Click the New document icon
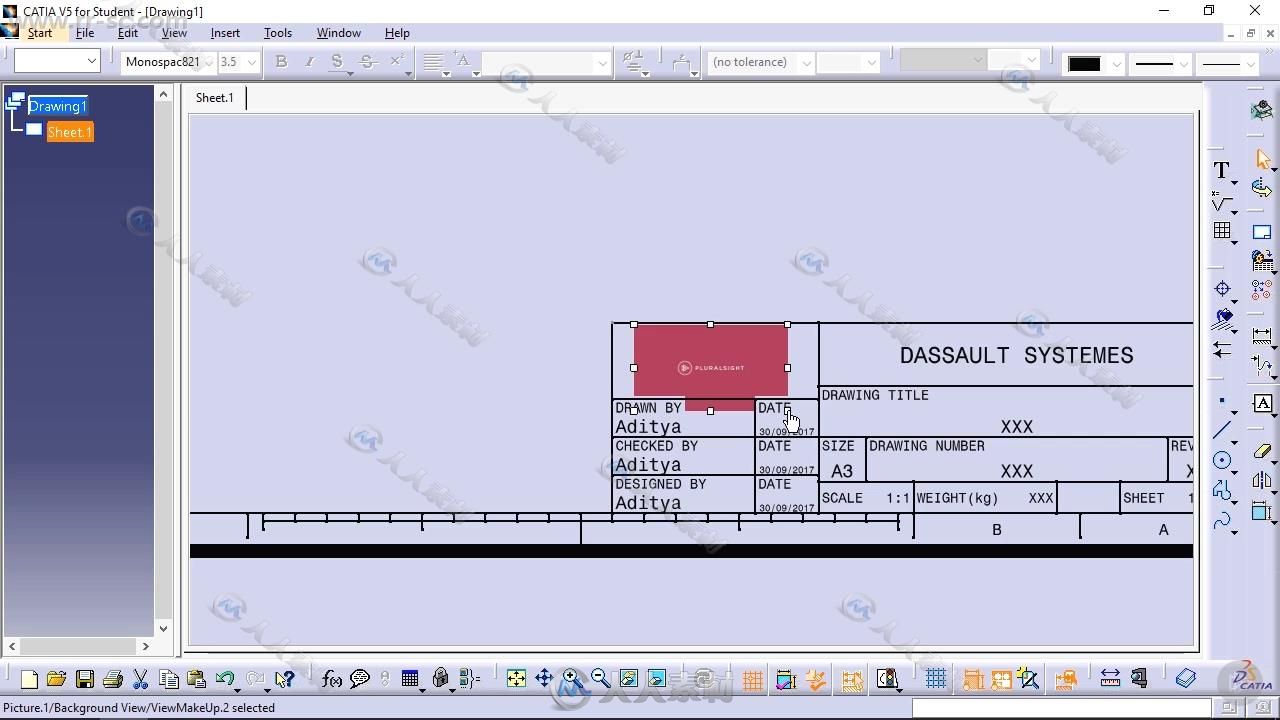This screenshot has width=1280, height=720. [29, 679]
